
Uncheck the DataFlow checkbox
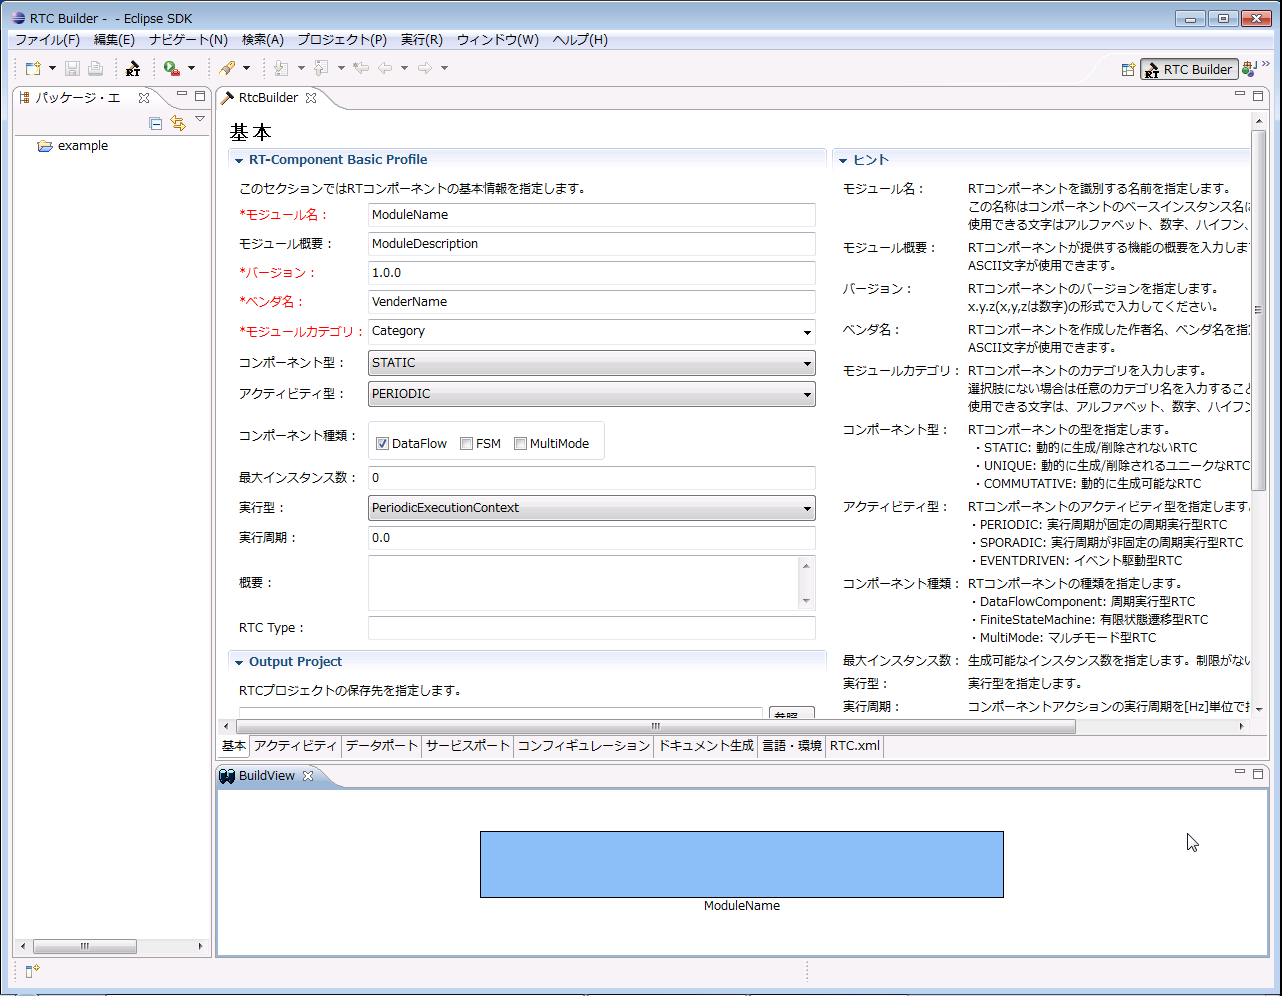pos(382,444)
